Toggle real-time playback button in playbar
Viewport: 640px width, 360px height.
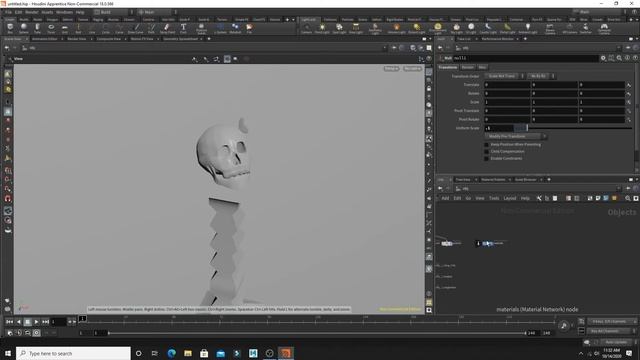click(x=36, y=333)
